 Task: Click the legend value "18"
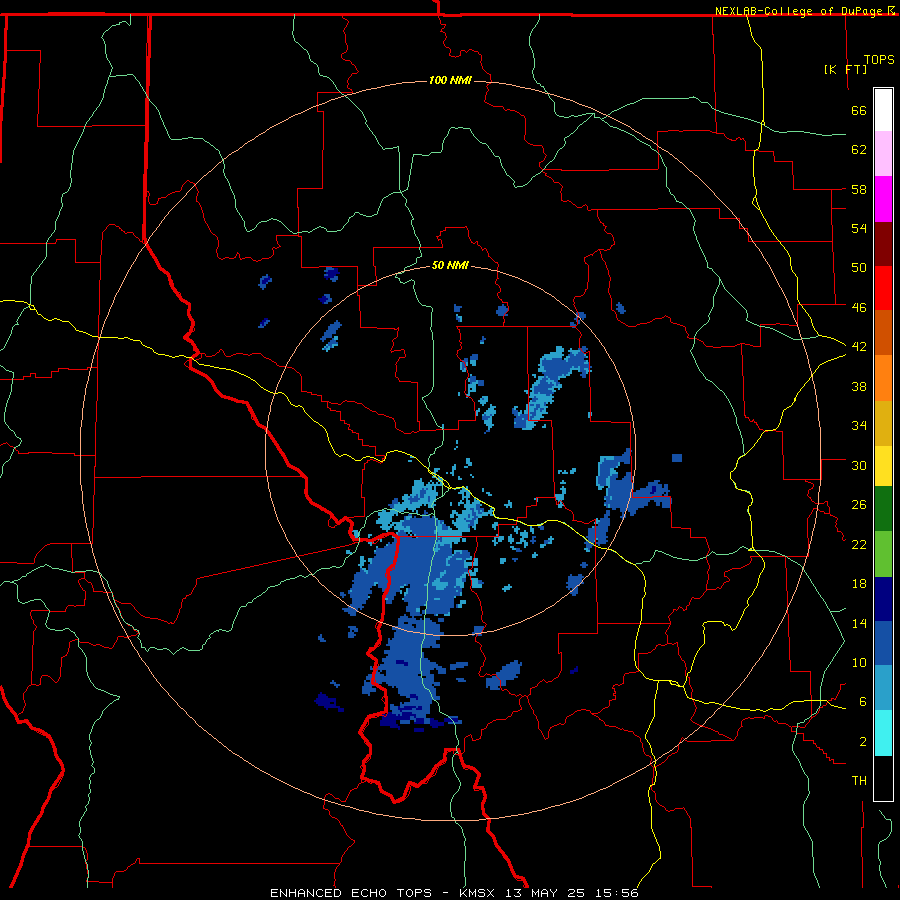859,584
